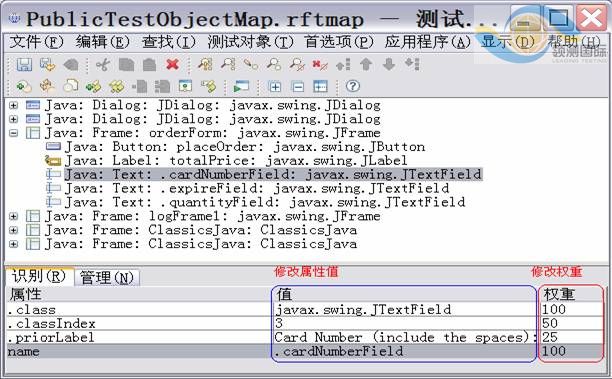Click the green play run application icon
612x379 pixels.
pyautogui.click(x=241, y=86)
